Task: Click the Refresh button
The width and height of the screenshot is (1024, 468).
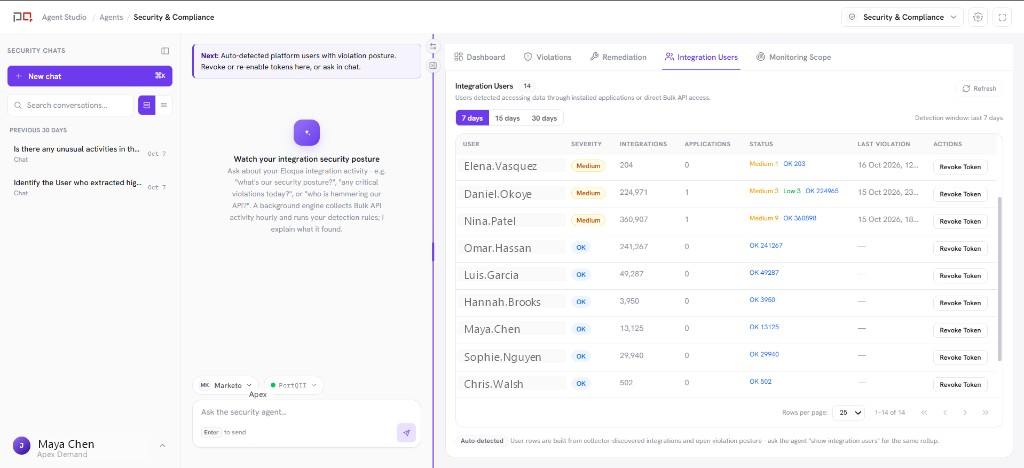Action: point(978,89)
